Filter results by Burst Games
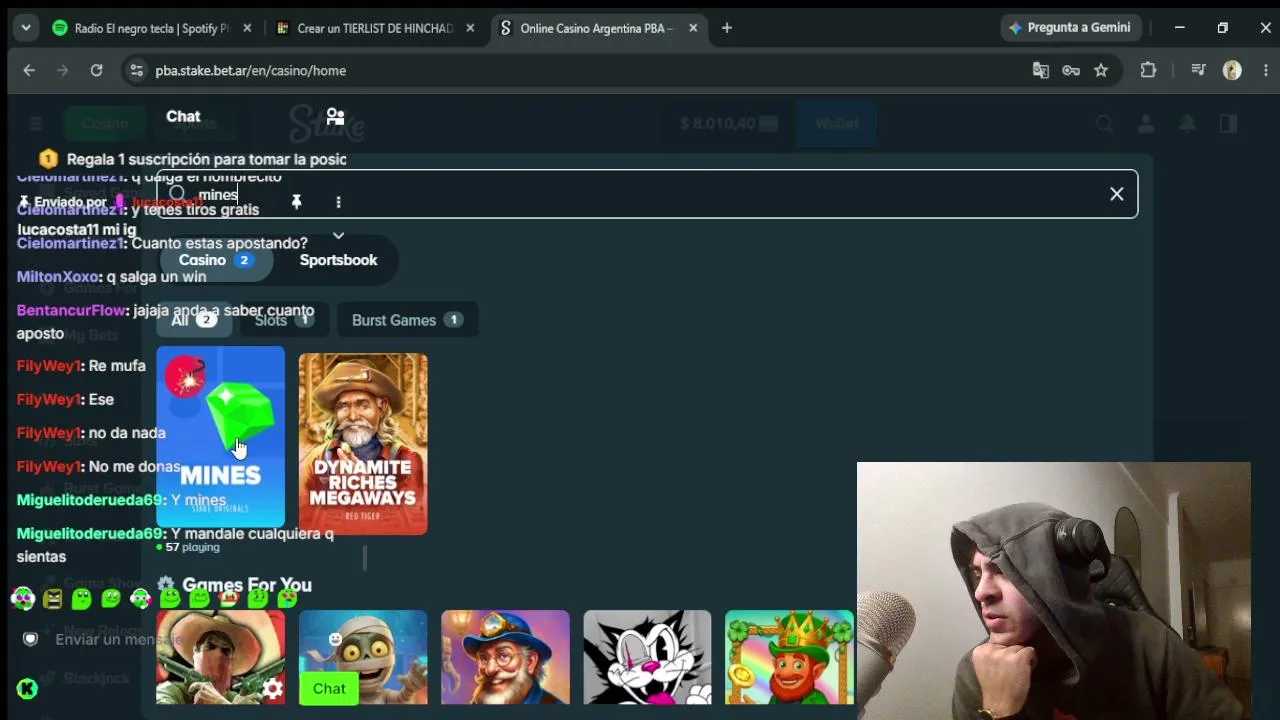The image size is (1280, 720). click(x=407, y=320)
